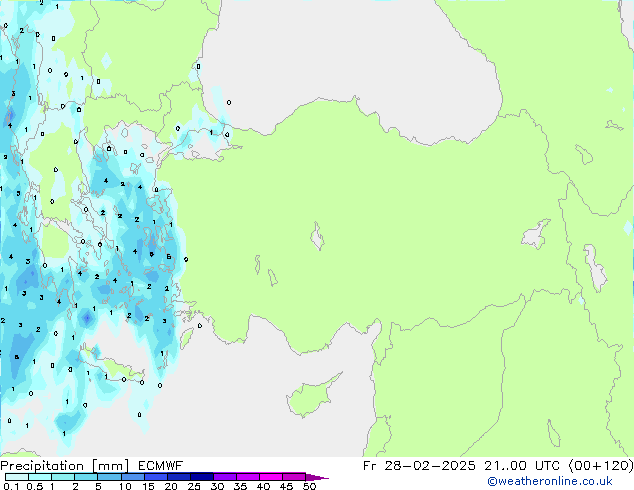Click the '[mm]' unit label
634x490 pixels.
pos(110,466)
